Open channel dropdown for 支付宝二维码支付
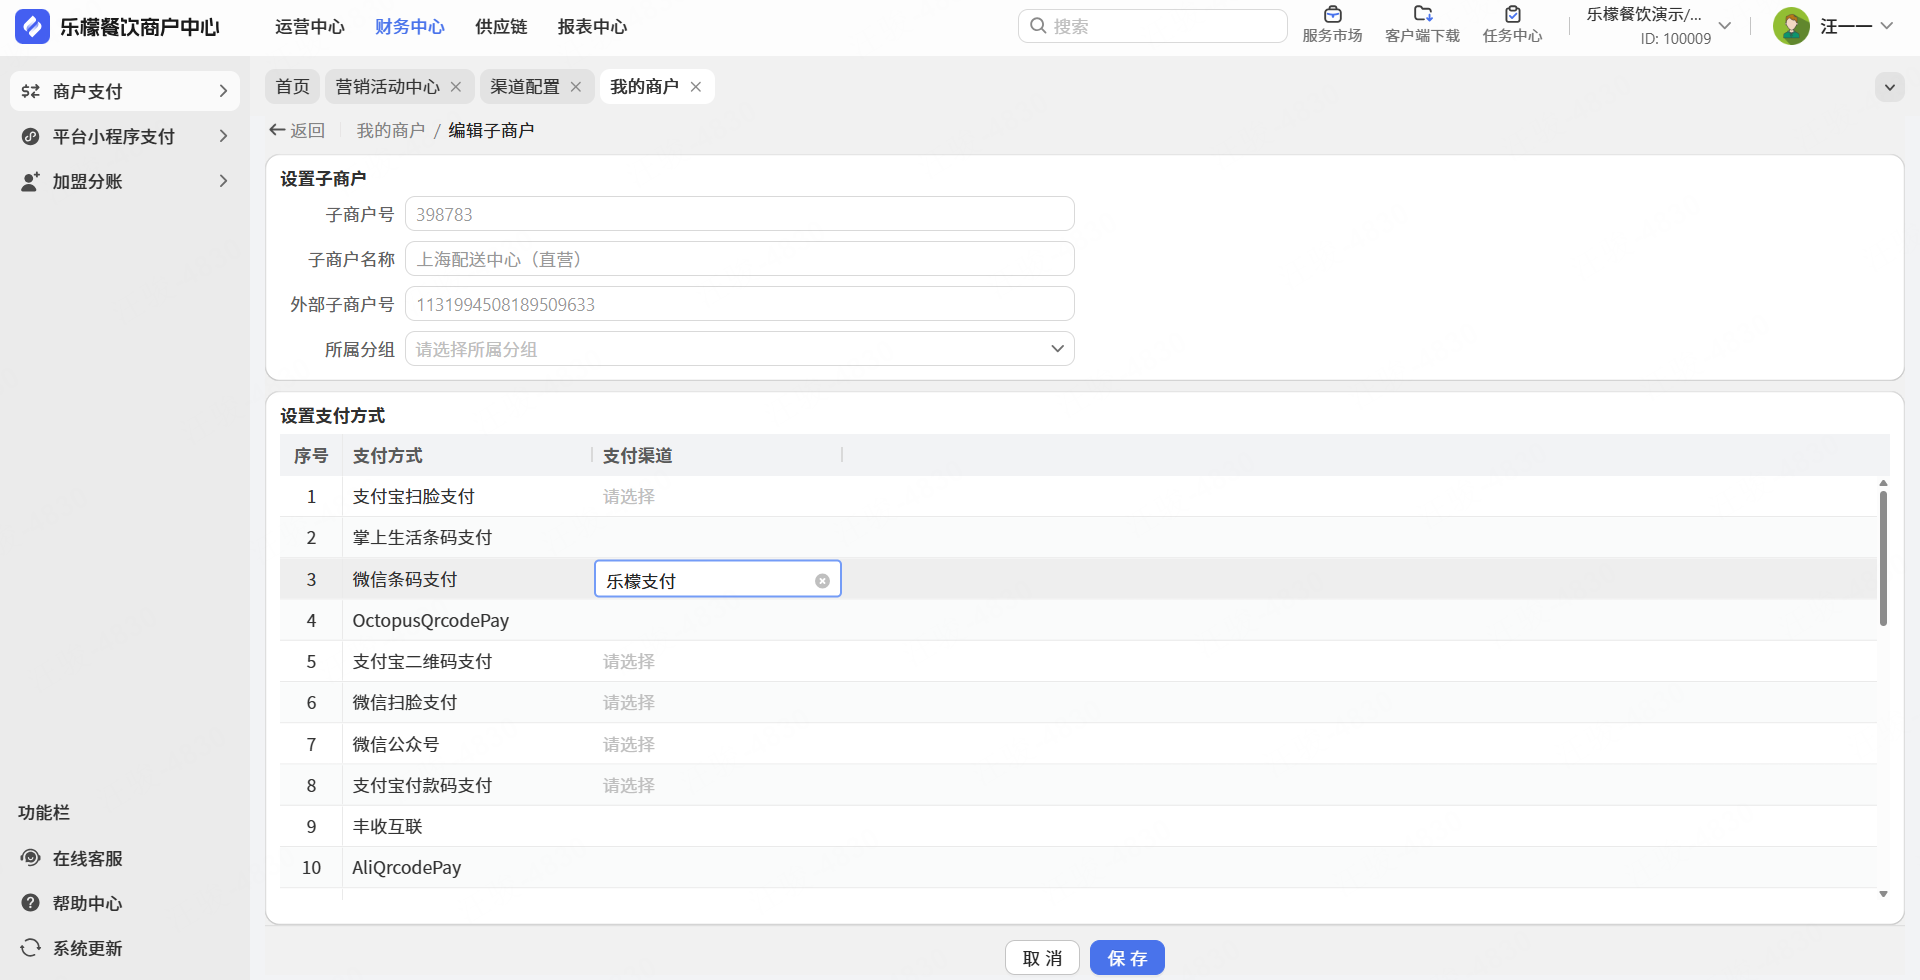The image size is (1920, 980). [x=718, y=661]
